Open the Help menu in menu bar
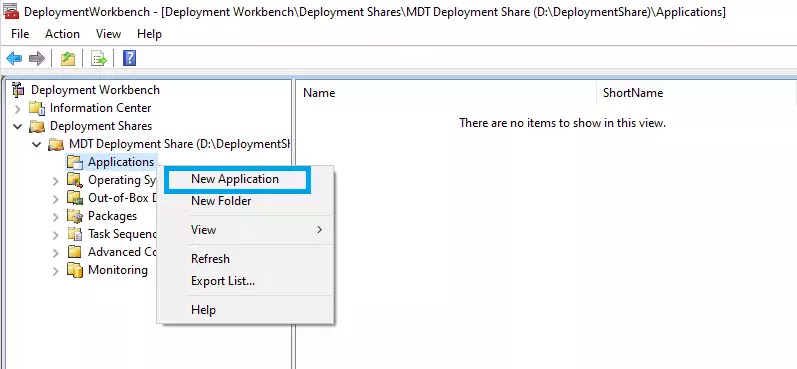The width and height of the screenshot is (797, 369). click(x=149, y=34)
